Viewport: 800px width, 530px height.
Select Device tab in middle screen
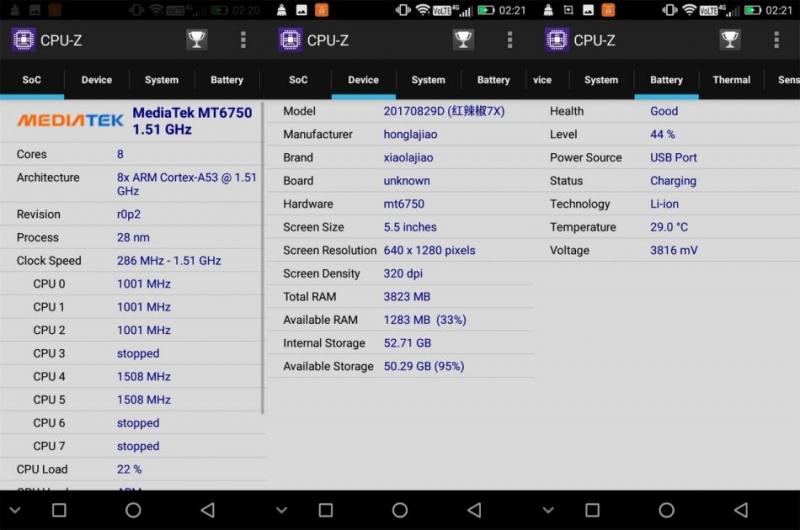[363, 80]
